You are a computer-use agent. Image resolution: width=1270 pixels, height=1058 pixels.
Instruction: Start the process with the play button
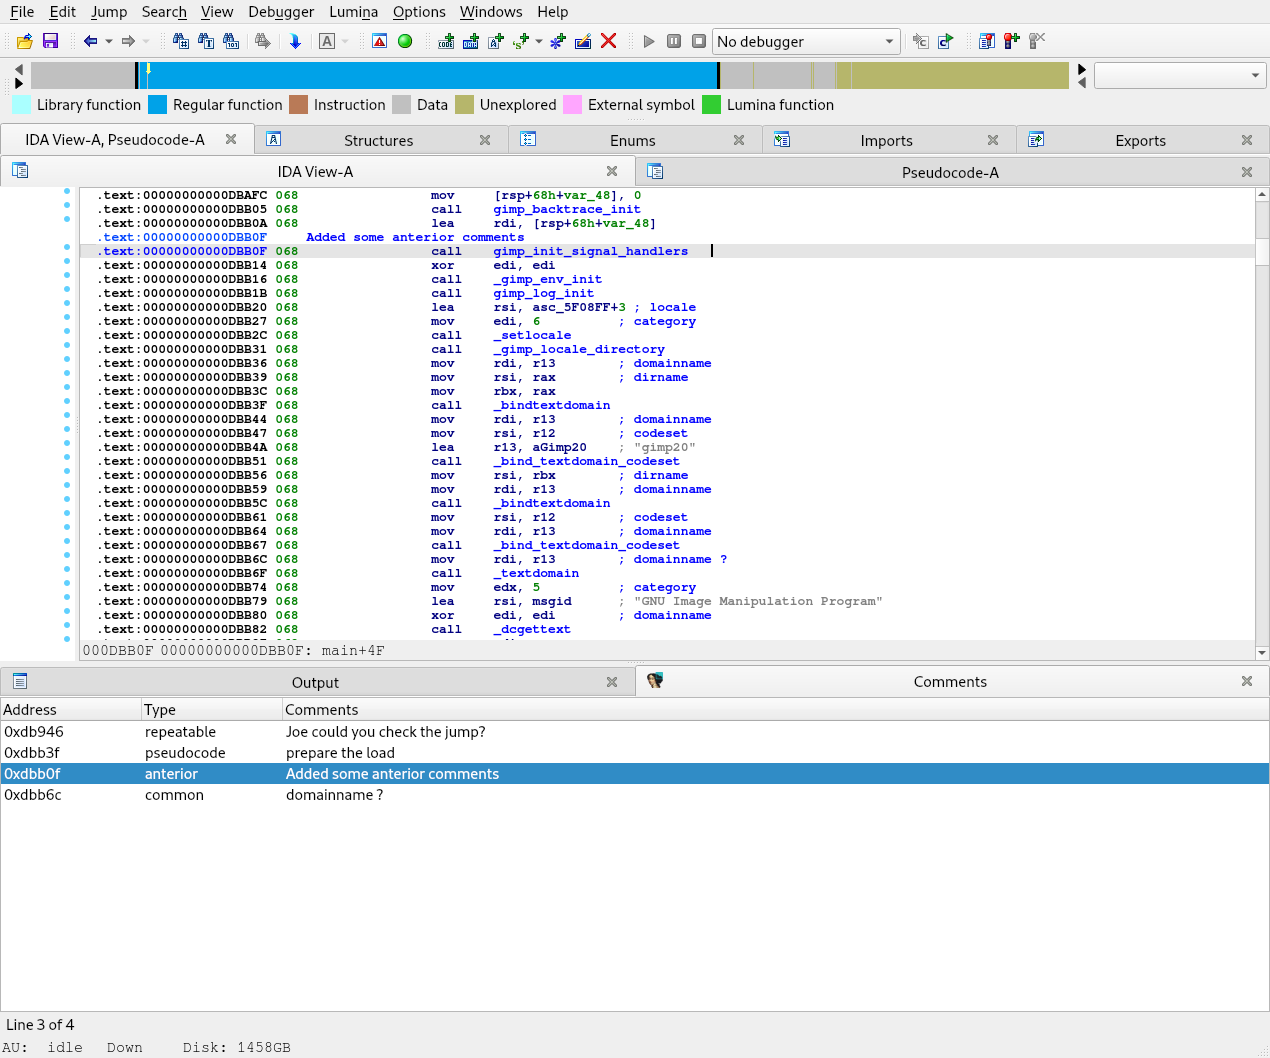tap(649, 41)
